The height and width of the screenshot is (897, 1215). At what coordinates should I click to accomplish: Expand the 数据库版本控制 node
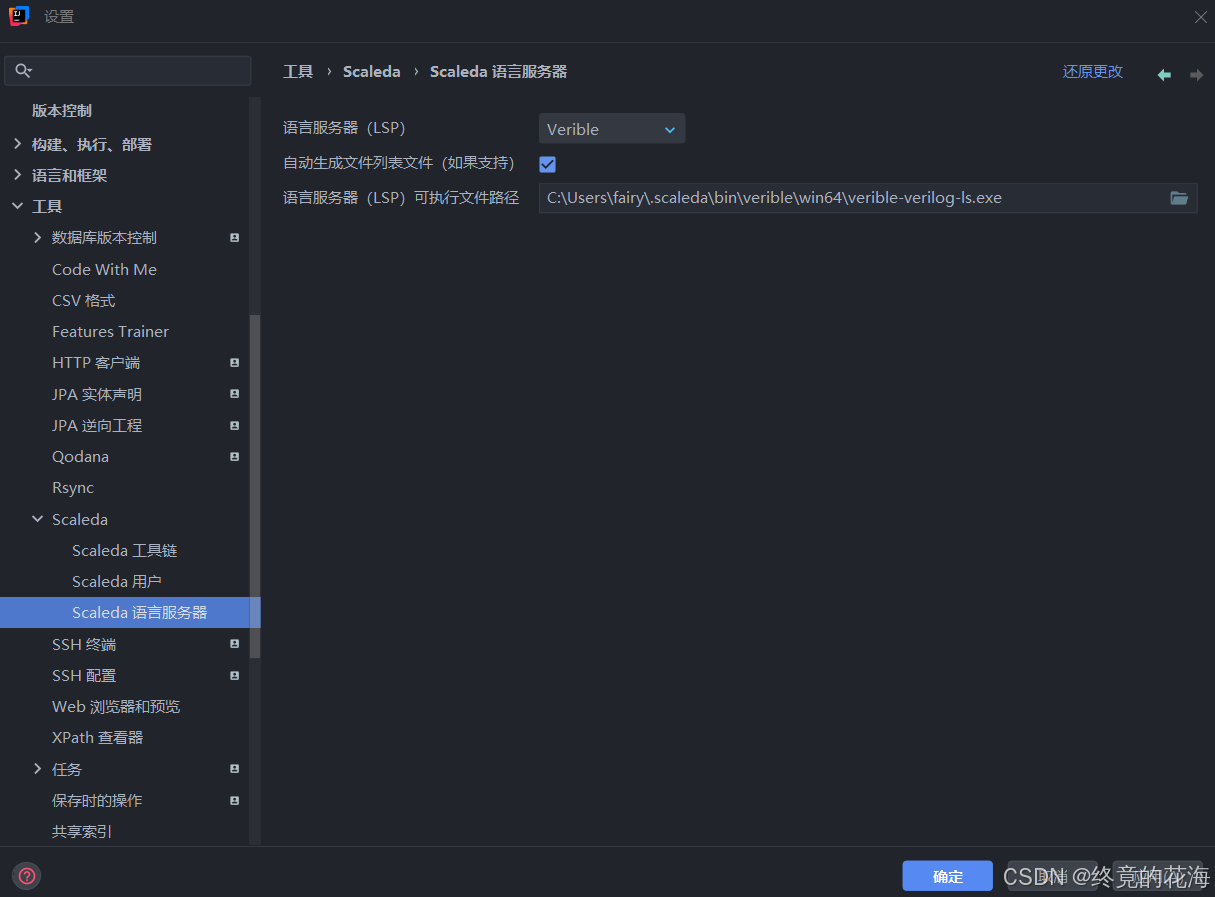tap(38, 238)
